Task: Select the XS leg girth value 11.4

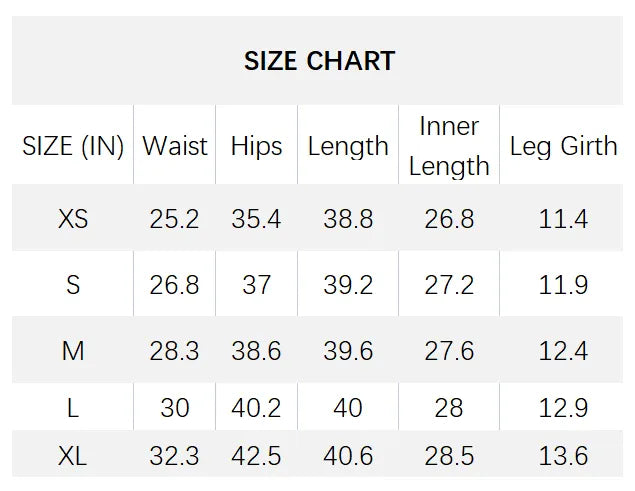Action: point(563,218)
